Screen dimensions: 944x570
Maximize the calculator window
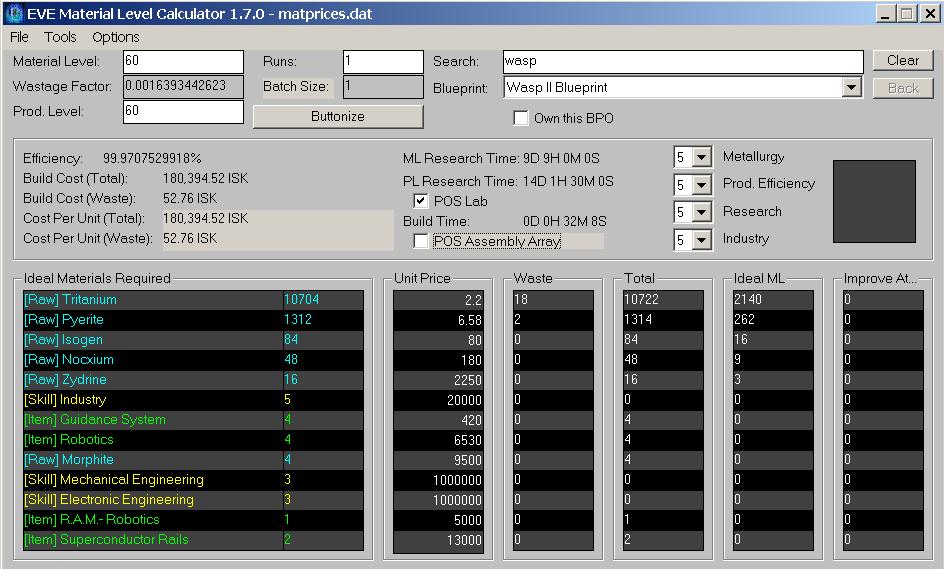(x=907, y=13)
